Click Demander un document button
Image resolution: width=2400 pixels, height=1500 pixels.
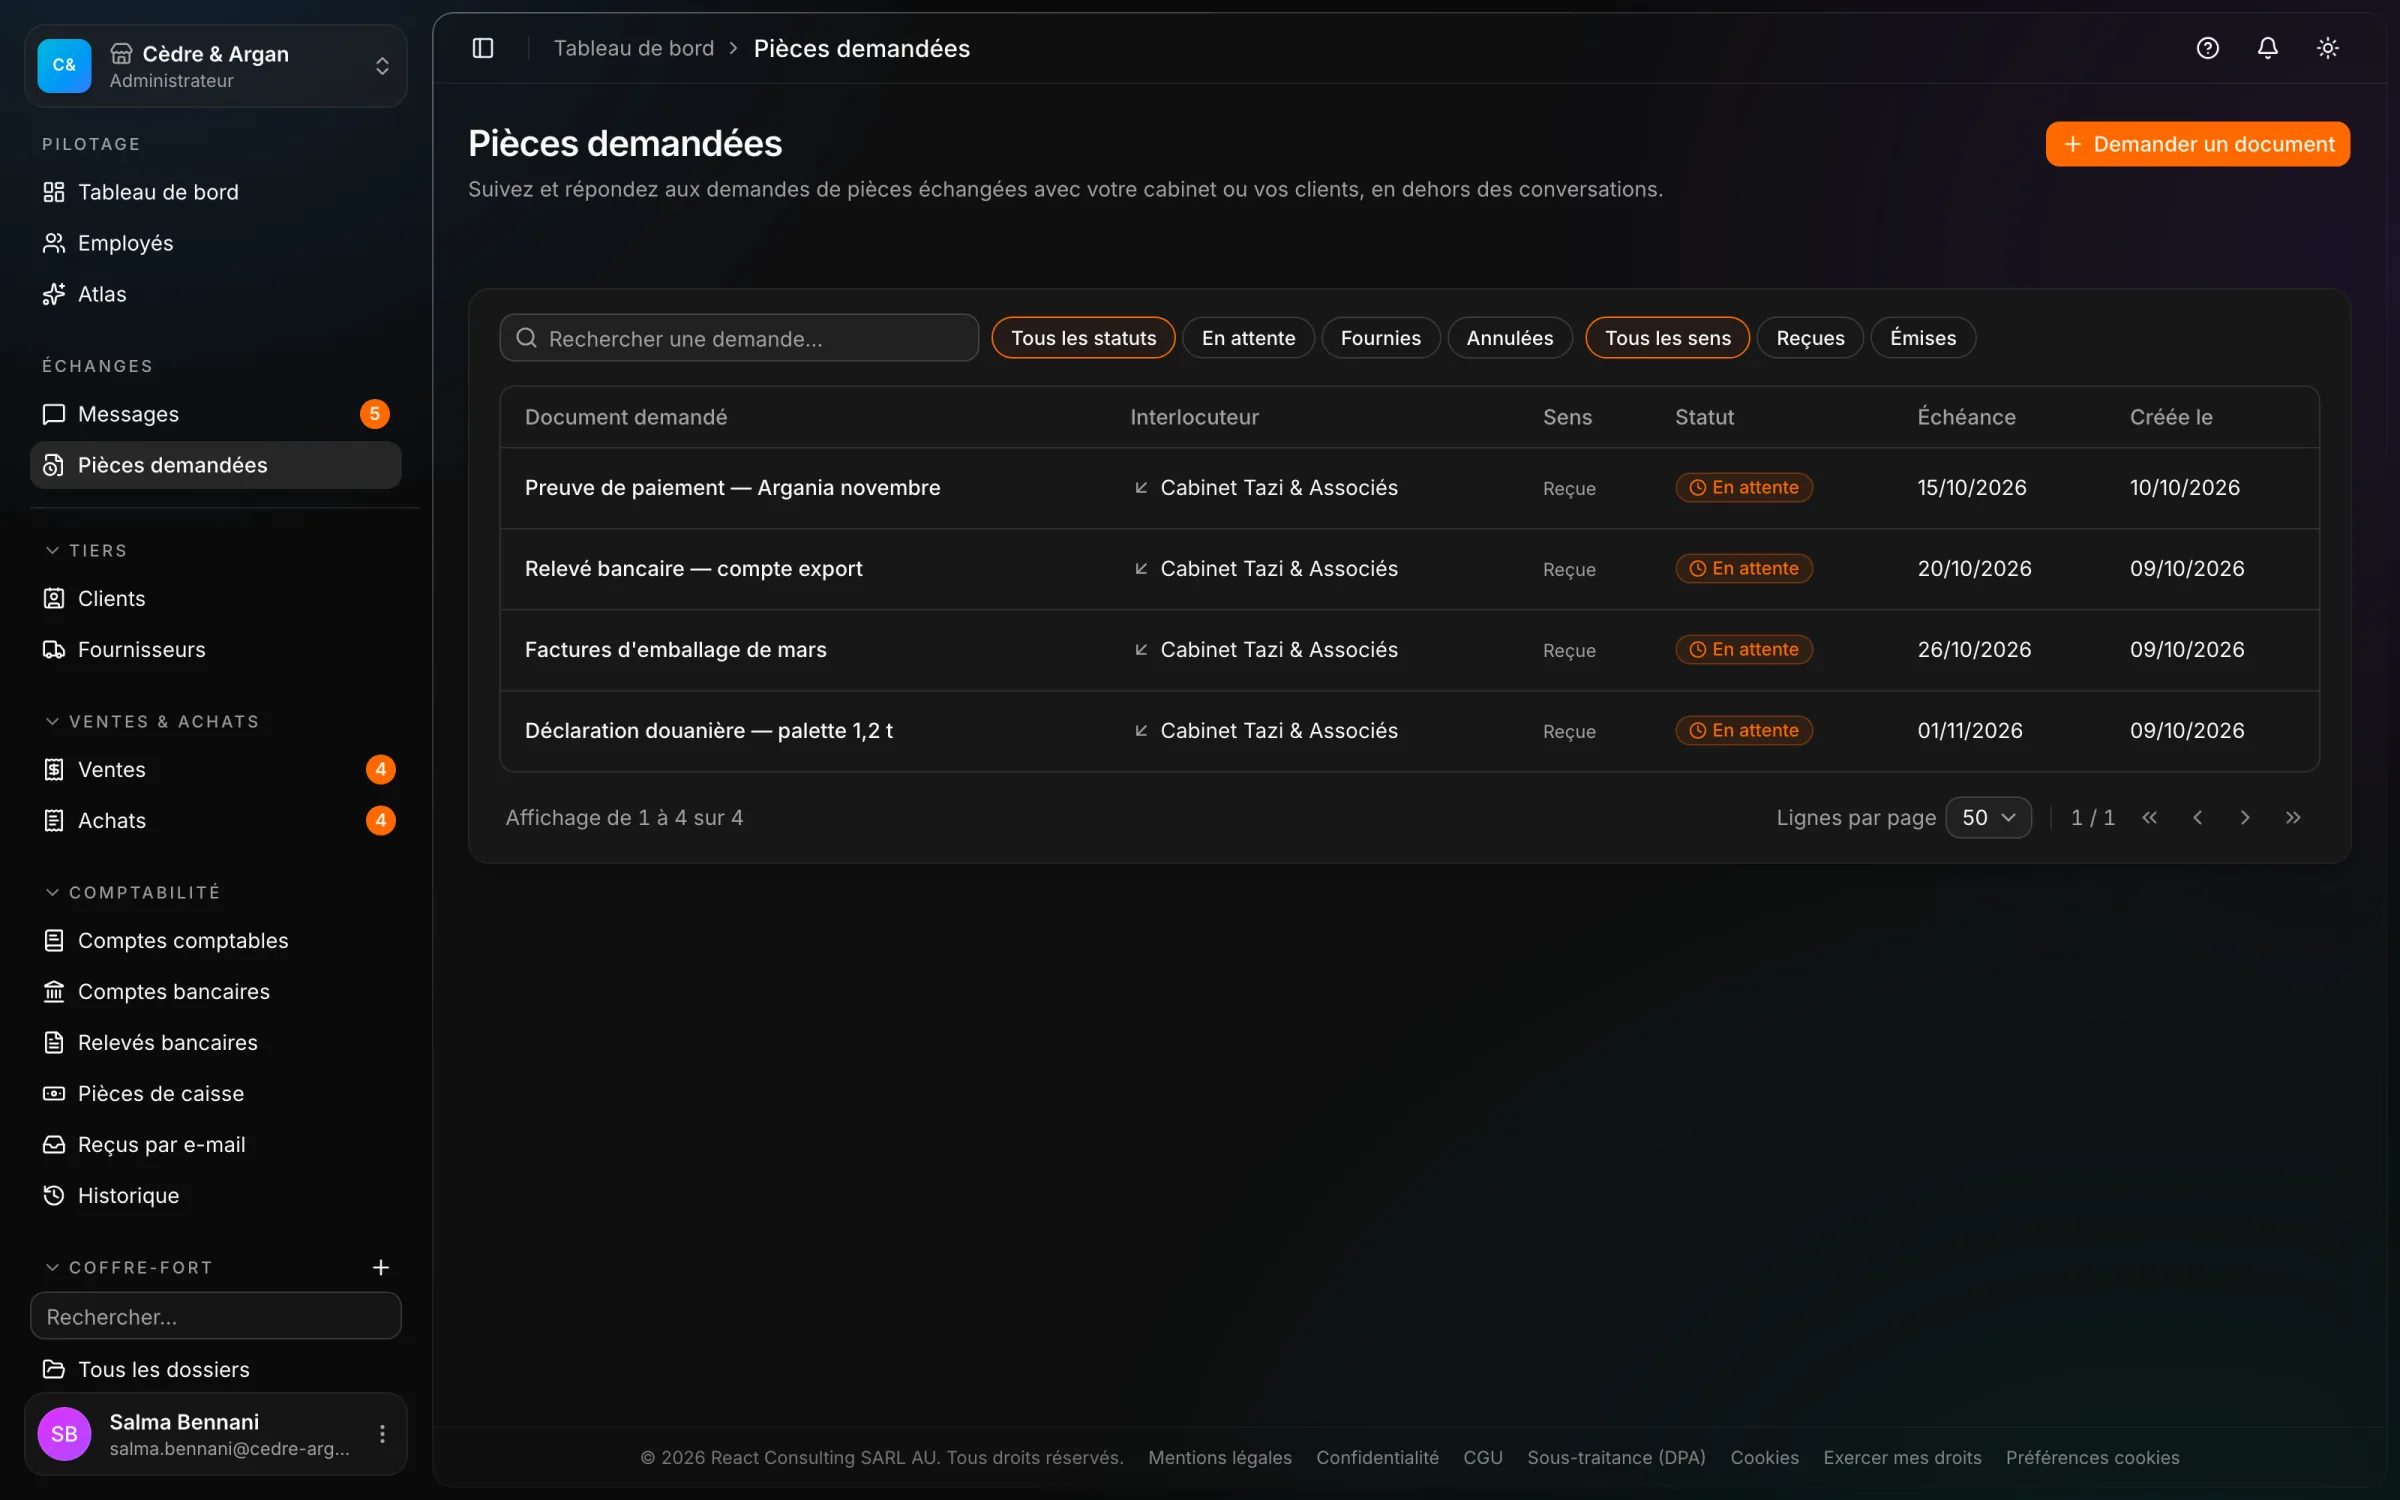[2197, 144]
